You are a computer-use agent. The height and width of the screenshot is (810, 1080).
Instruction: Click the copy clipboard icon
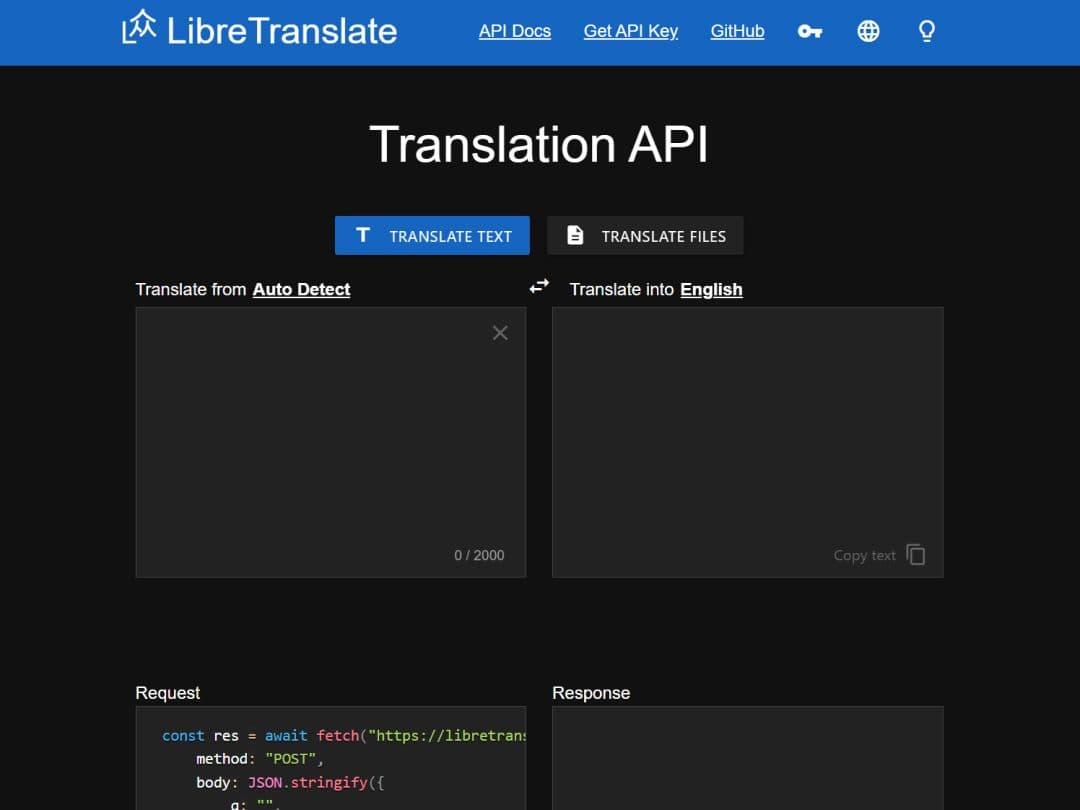pyautogui.click(x=915, y=554)
